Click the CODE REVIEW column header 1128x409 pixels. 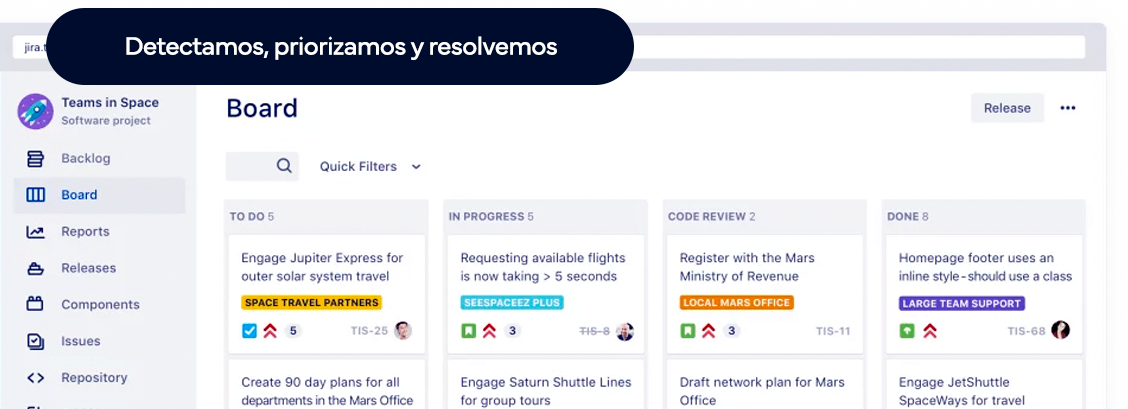(711, 216)
